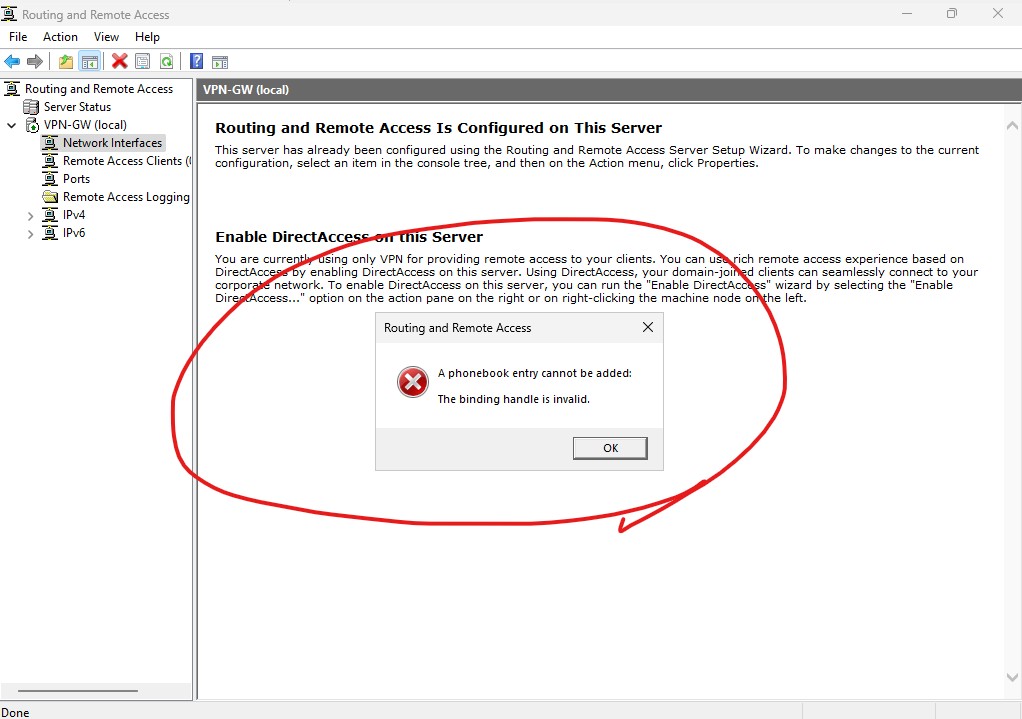This screenshot has width=1022, height=719.
Task: Select the Remote Access Logging folder icon
Action: coord(50,197)
